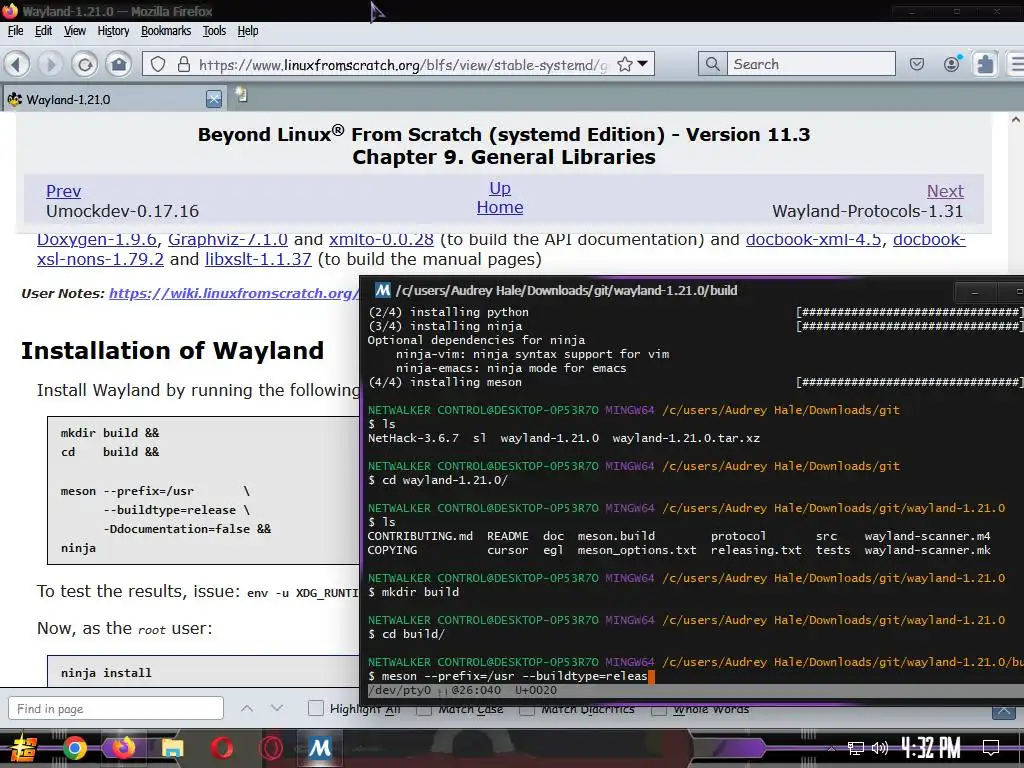Click 'ninja install' code block text
This screenshot has width=1024, height=768.
pyautogui.click(x=106, y=673)
